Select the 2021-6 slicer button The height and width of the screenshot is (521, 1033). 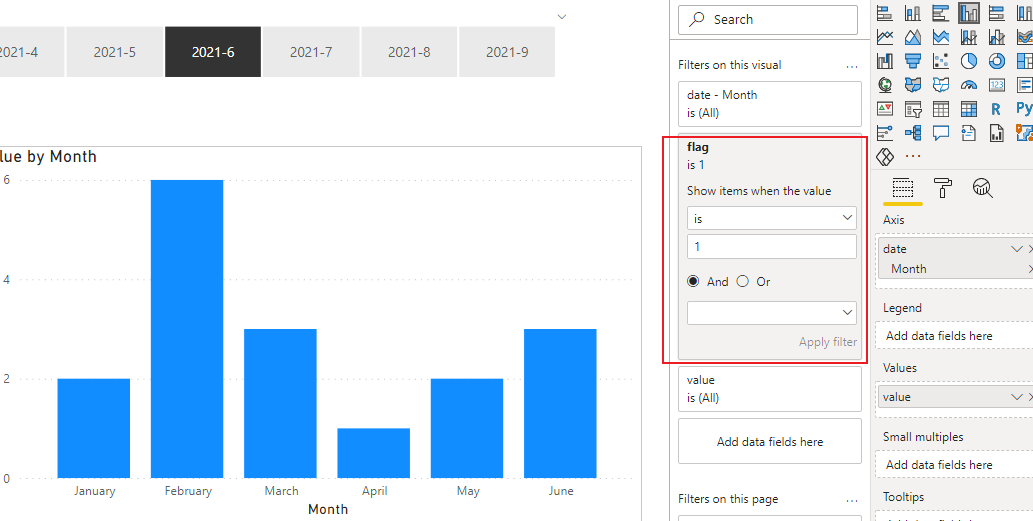(x=213, y=52)
